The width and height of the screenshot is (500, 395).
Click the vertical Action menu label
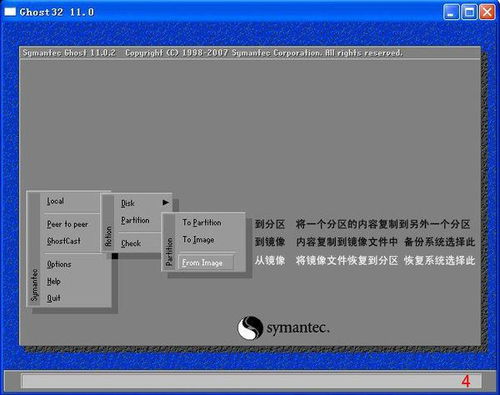tap(108, 236)
